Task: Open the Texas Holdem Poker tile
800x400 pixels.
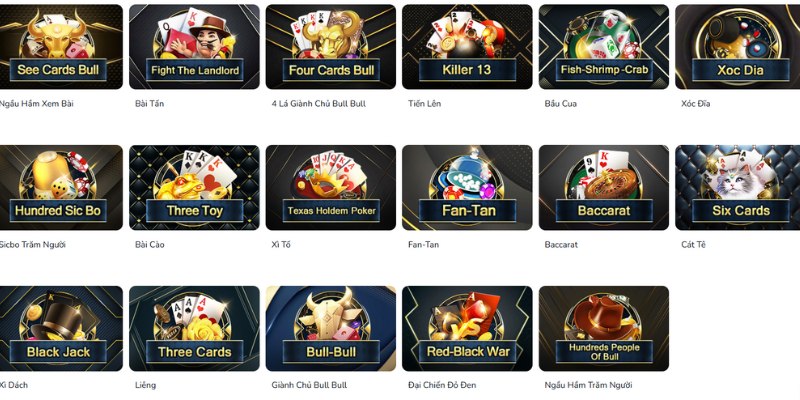Action: [x=331, y=188]
